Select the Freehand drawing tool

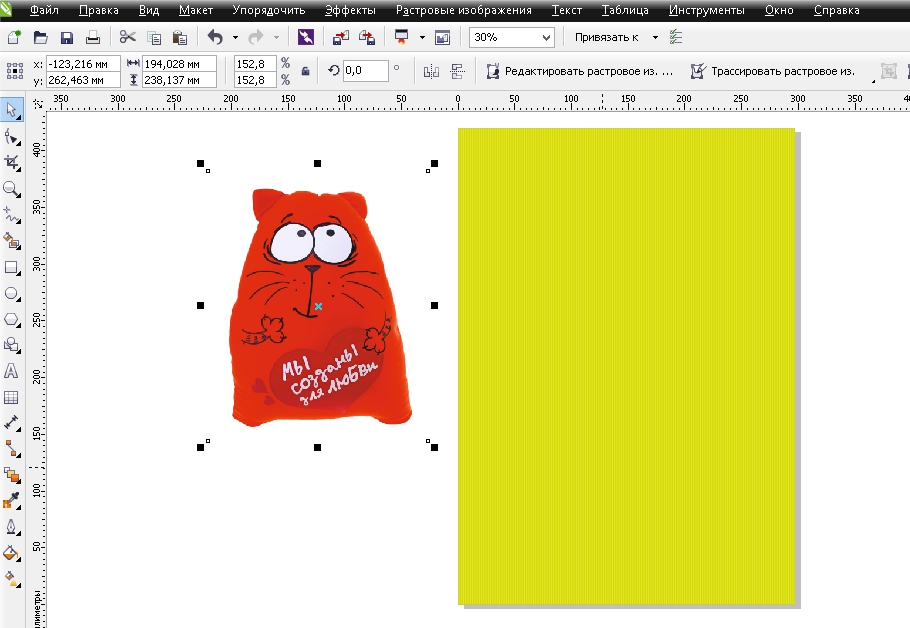[12, 215]
